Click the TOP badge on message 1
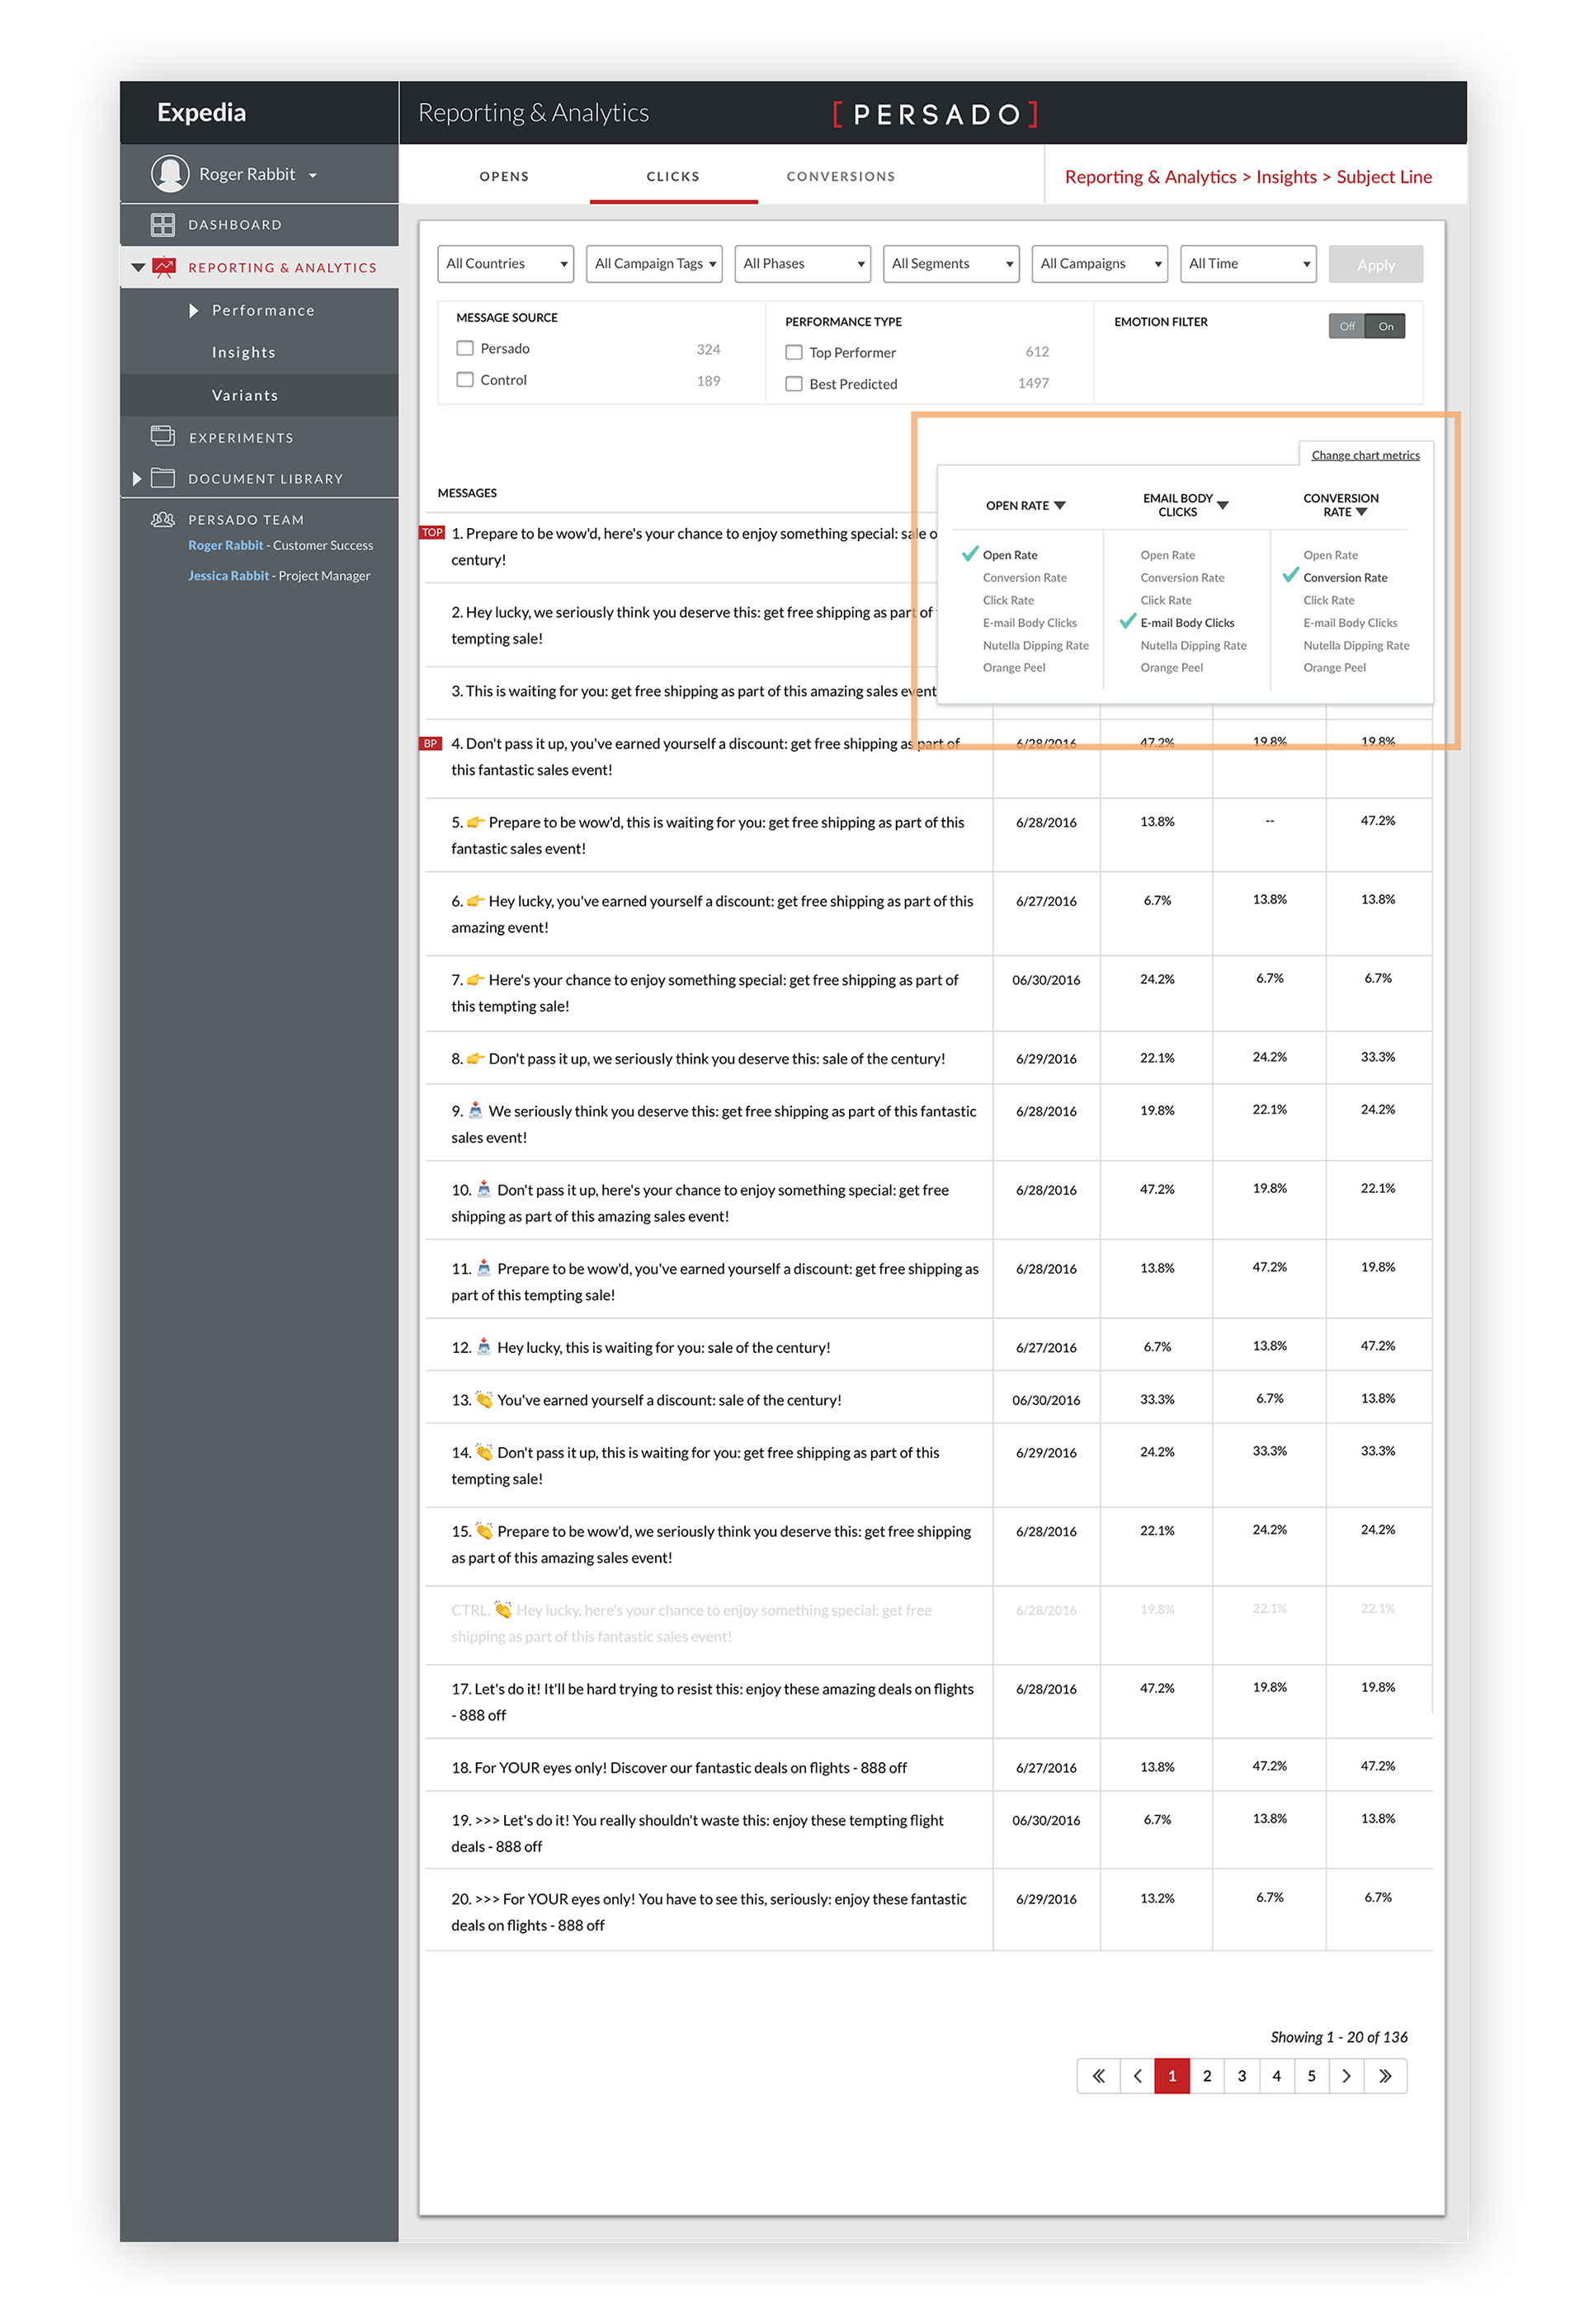The height and width of the screenshot is (2324, 1584). [x=432, y=533]
